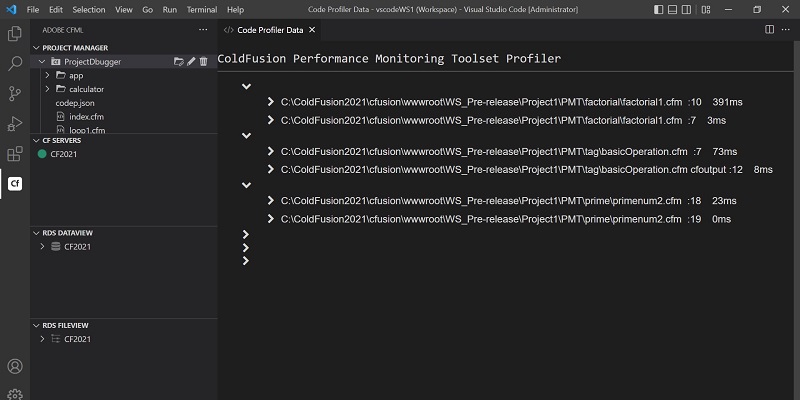This screenshot has width=800, height=400.
Task: Open the Selection menu
Action: (89, 9)
